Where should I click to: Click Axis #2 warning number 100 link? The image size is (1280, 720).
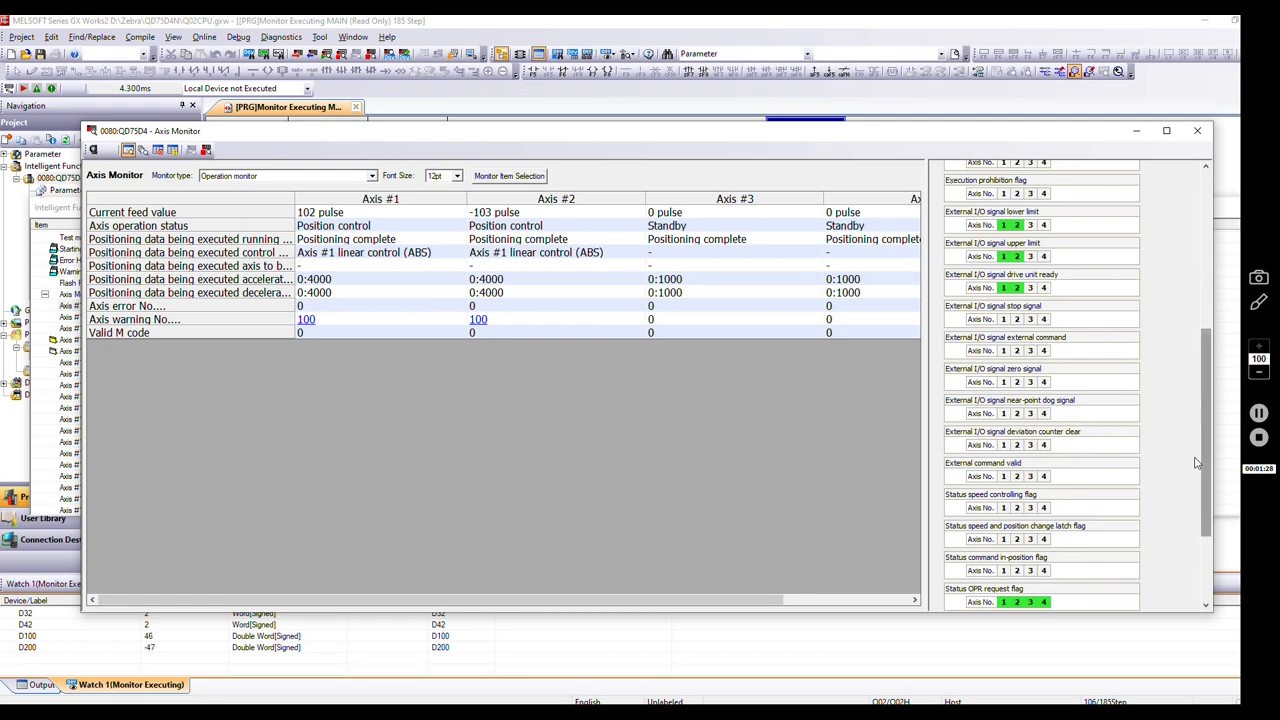(478, 320)
